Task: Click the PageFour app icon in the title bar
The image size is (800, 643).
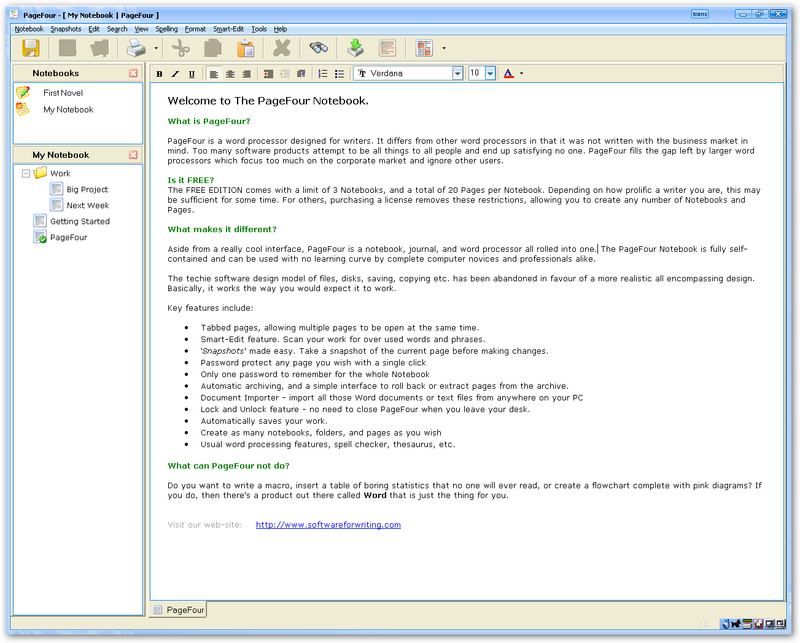Action: click(x=14, y=14)
